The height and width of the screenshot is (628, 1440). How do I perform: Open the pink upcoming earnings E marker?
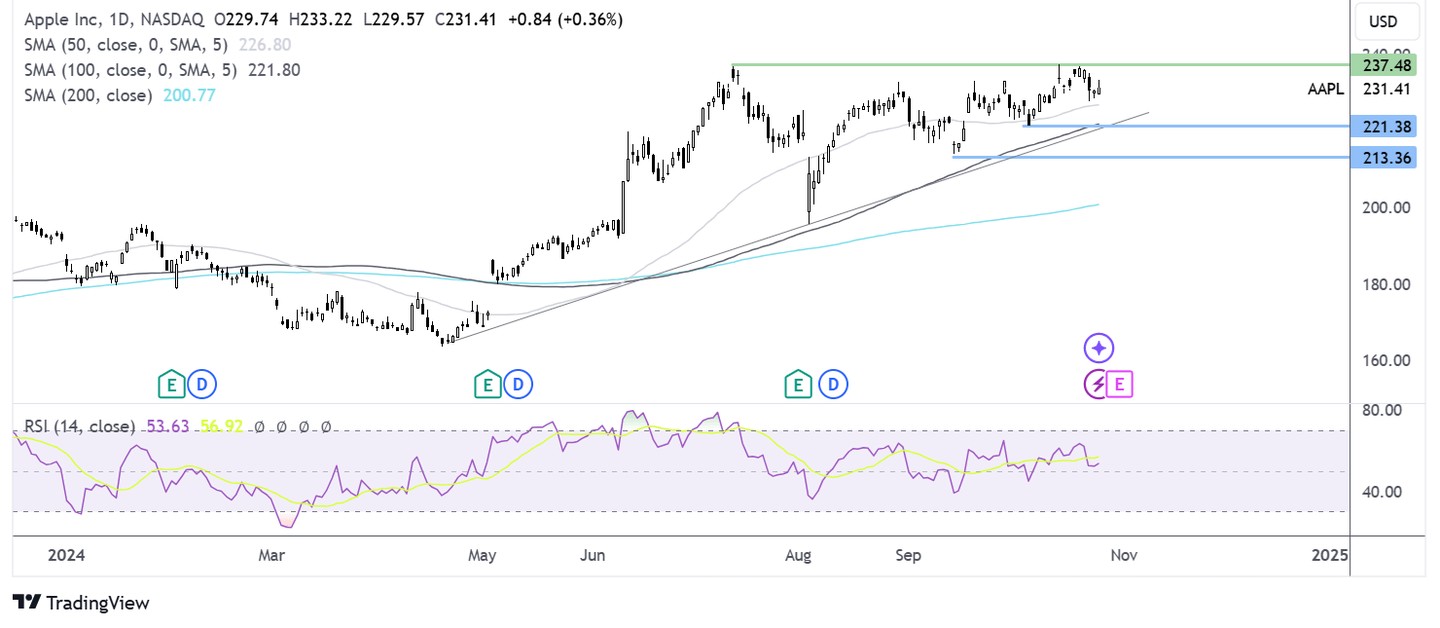coord(1119,383)
